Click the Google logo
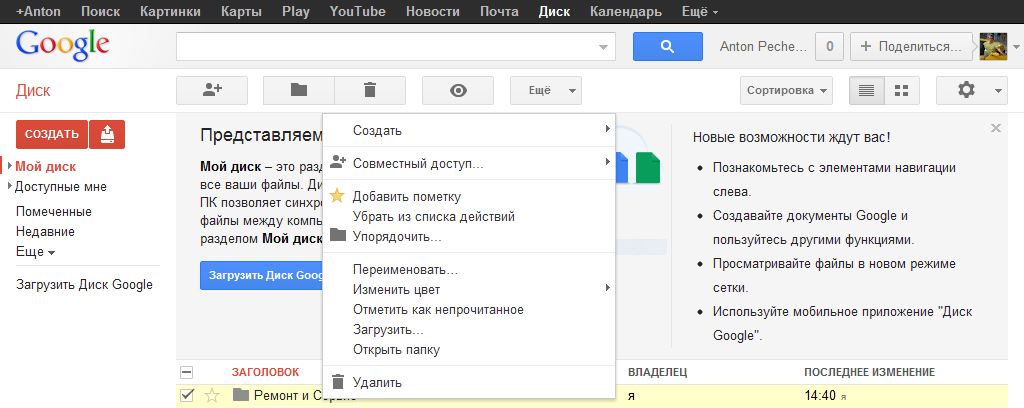Image resolution: width=1024 pixels, height=408 pixels. [63, 45]
